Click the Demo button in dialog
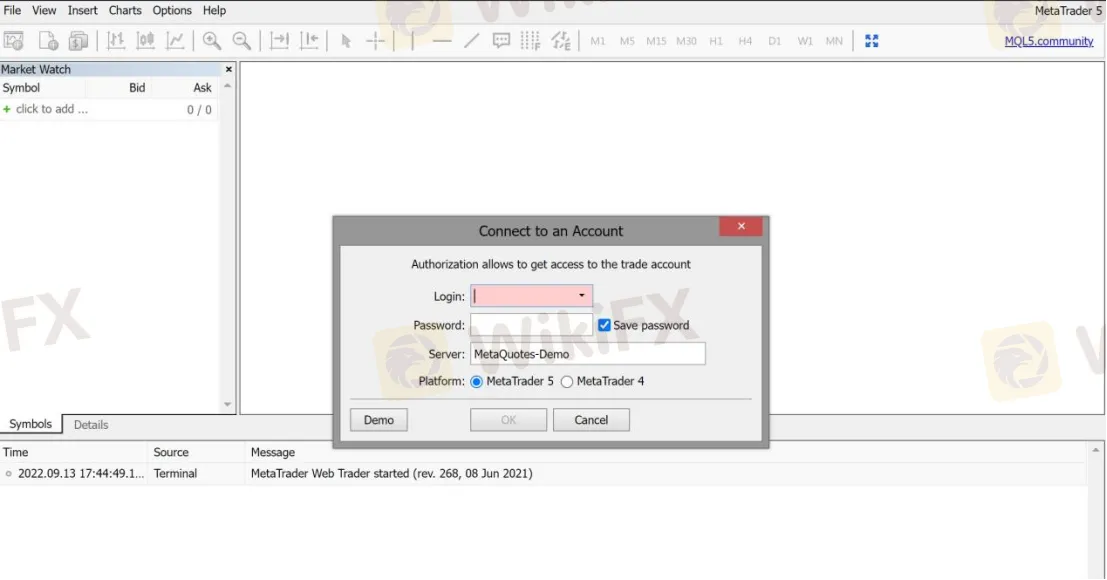The height and width of the screenshot is (580, 1107). [379, 420]
